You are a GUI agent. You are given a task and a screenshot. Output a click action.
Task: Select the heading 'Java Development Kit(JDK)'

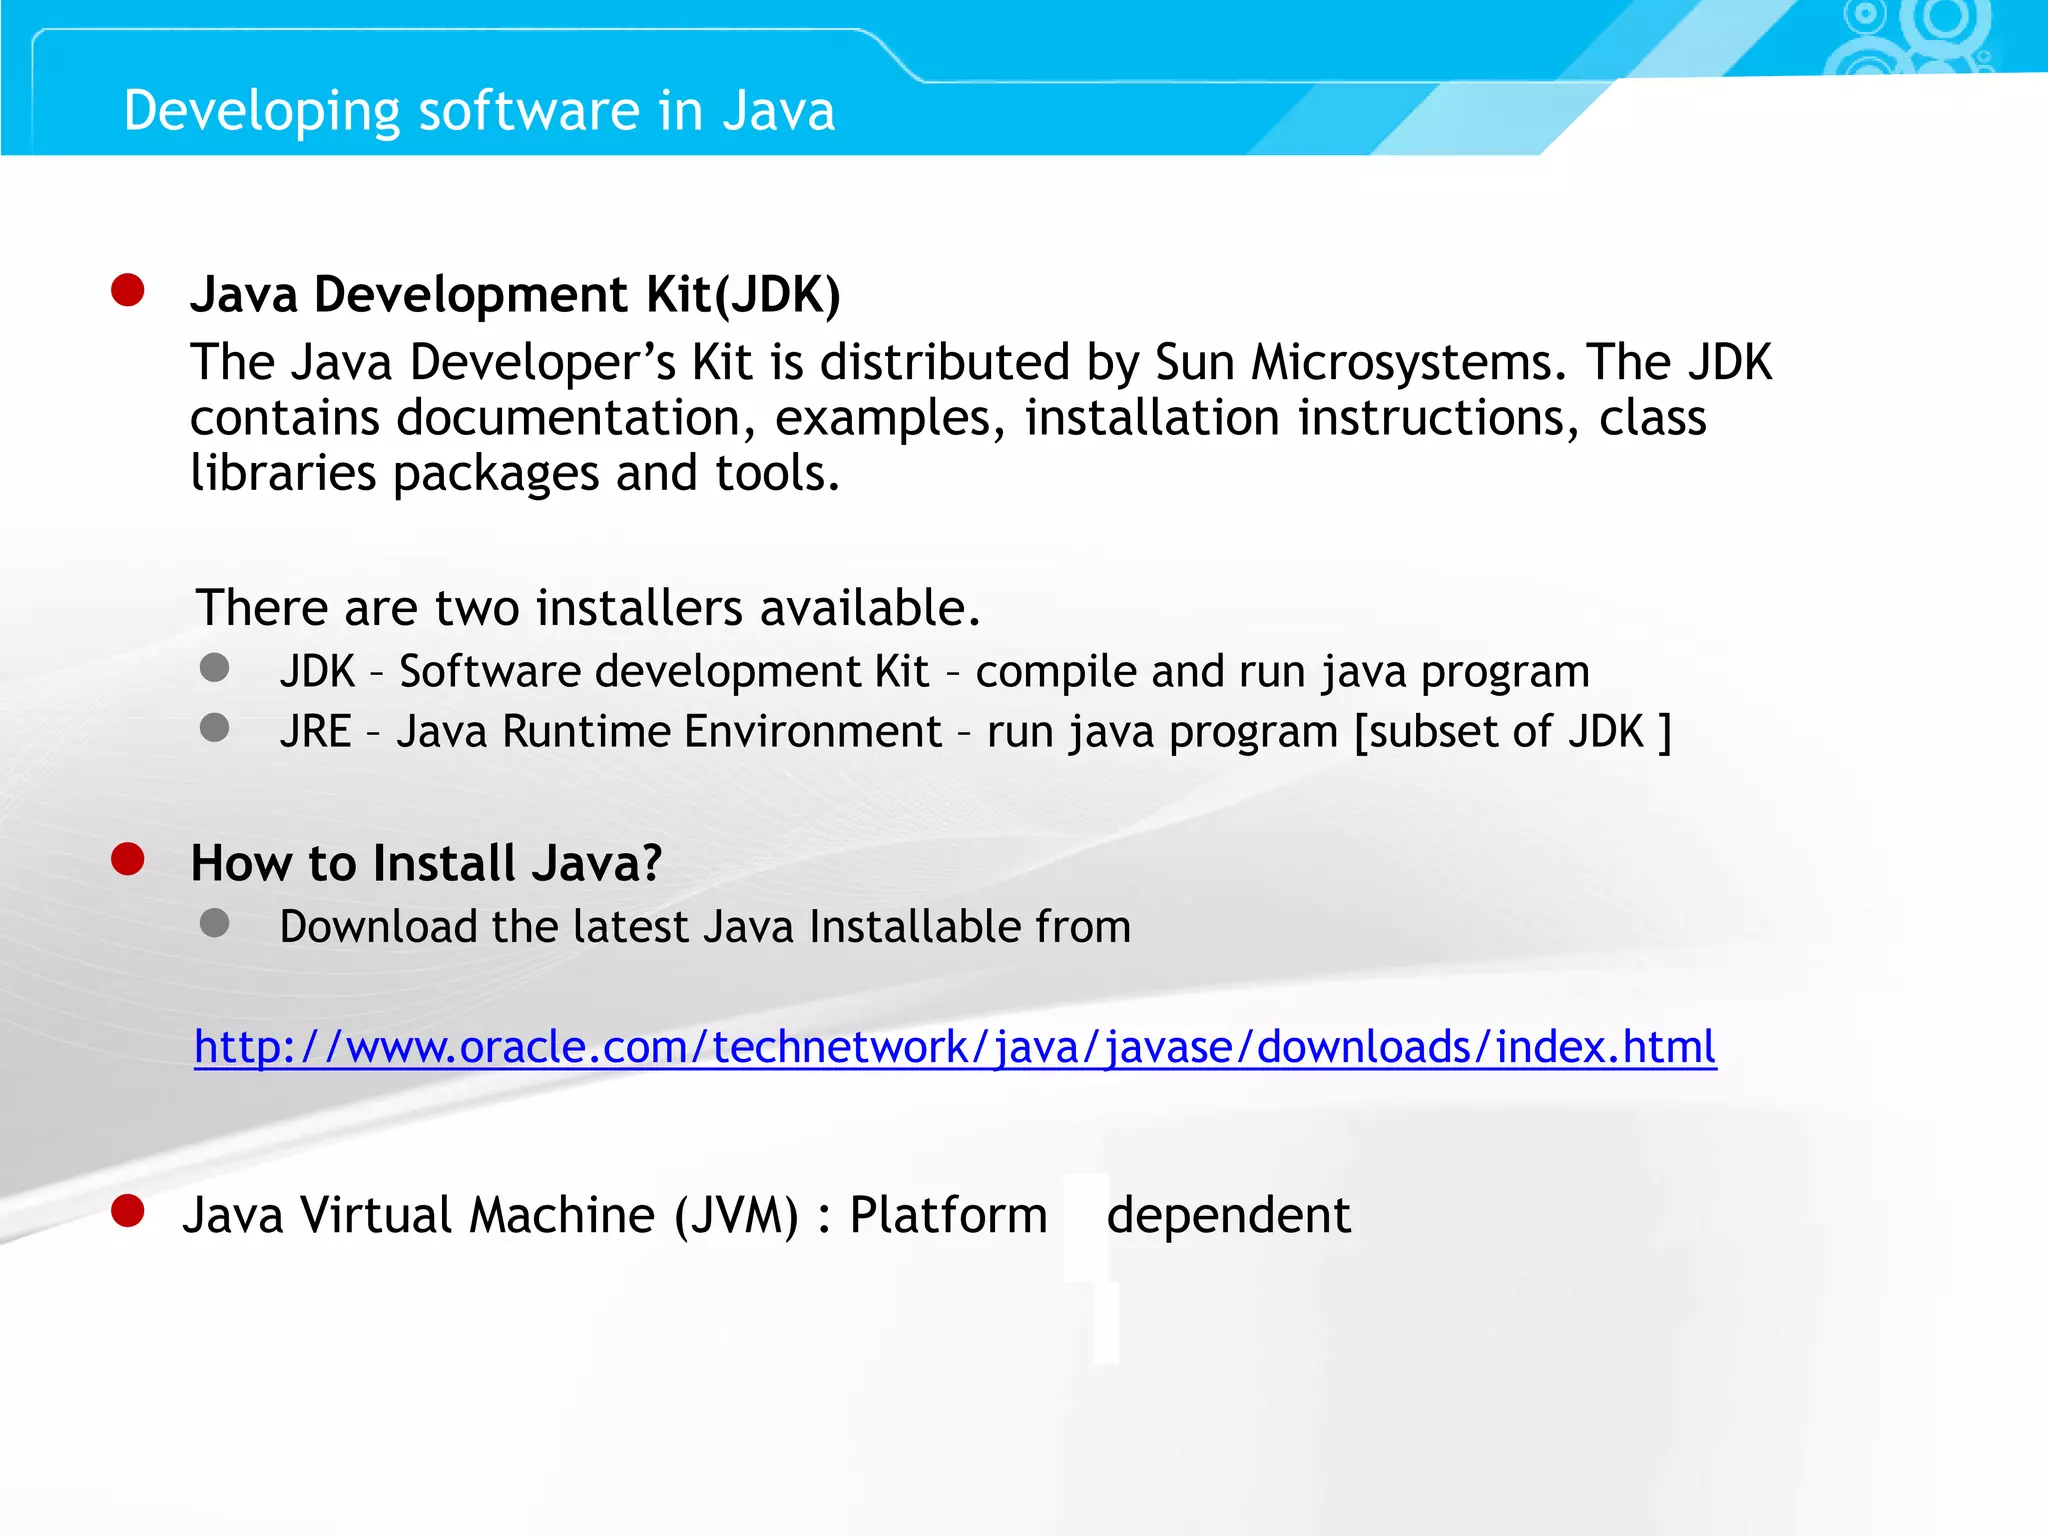515,295
